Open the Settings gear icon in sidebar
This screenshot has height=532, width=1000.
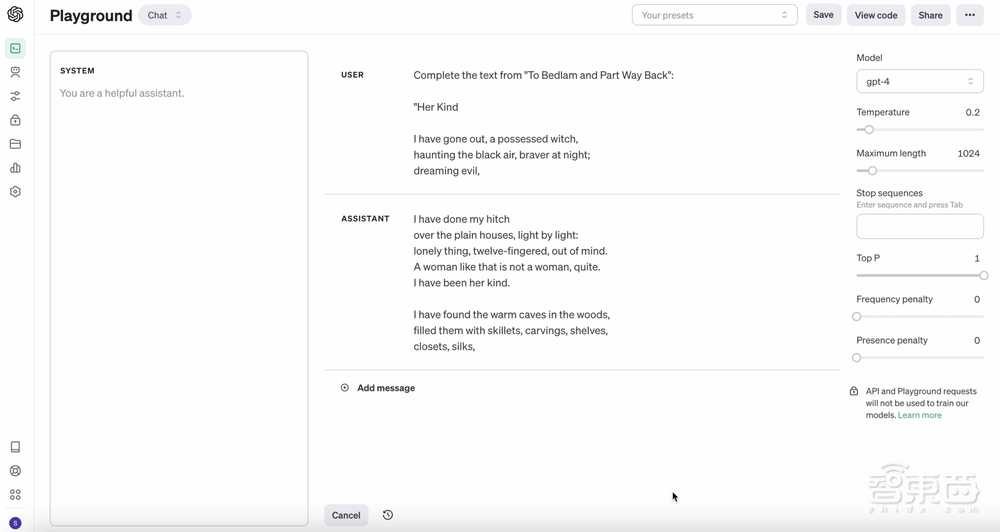(15, 192)
